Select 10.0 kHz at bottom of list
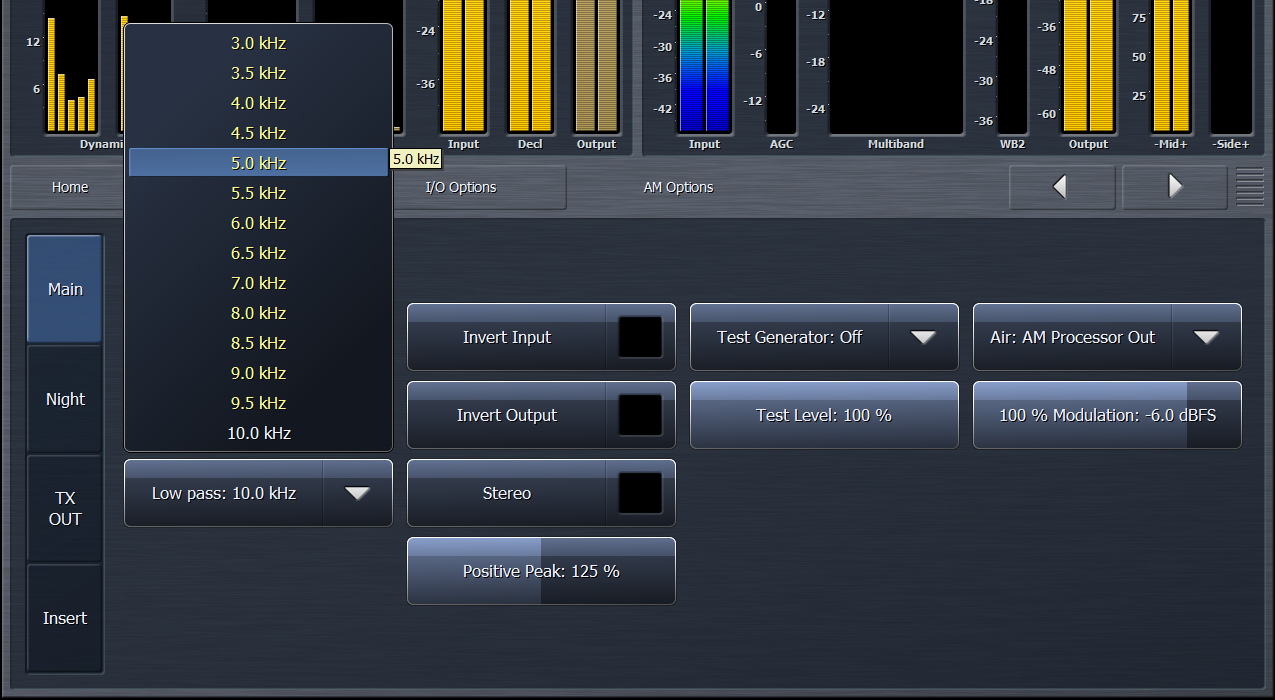This screenshot has width=1275, height=700. (258, 433)
